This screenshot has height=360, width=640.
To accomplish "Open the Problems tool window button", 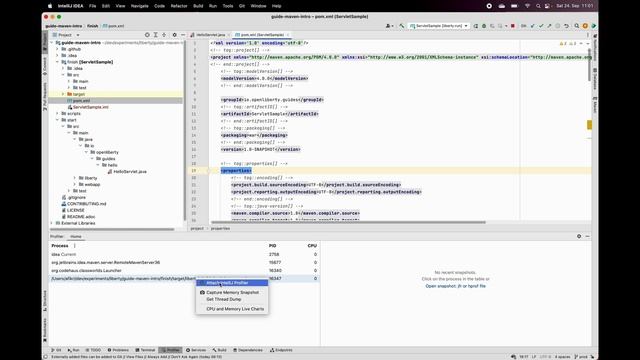I will point(118,350).
